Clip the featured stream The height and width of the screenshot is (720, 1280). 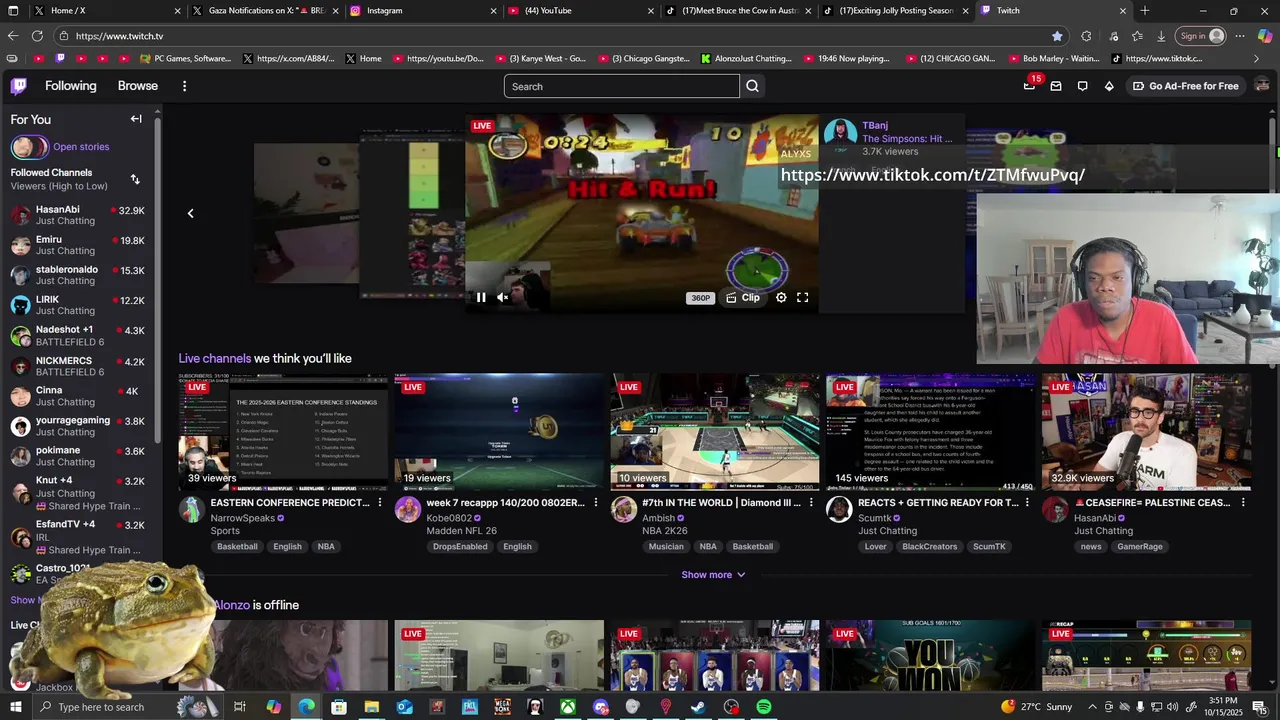click(743, 297)
